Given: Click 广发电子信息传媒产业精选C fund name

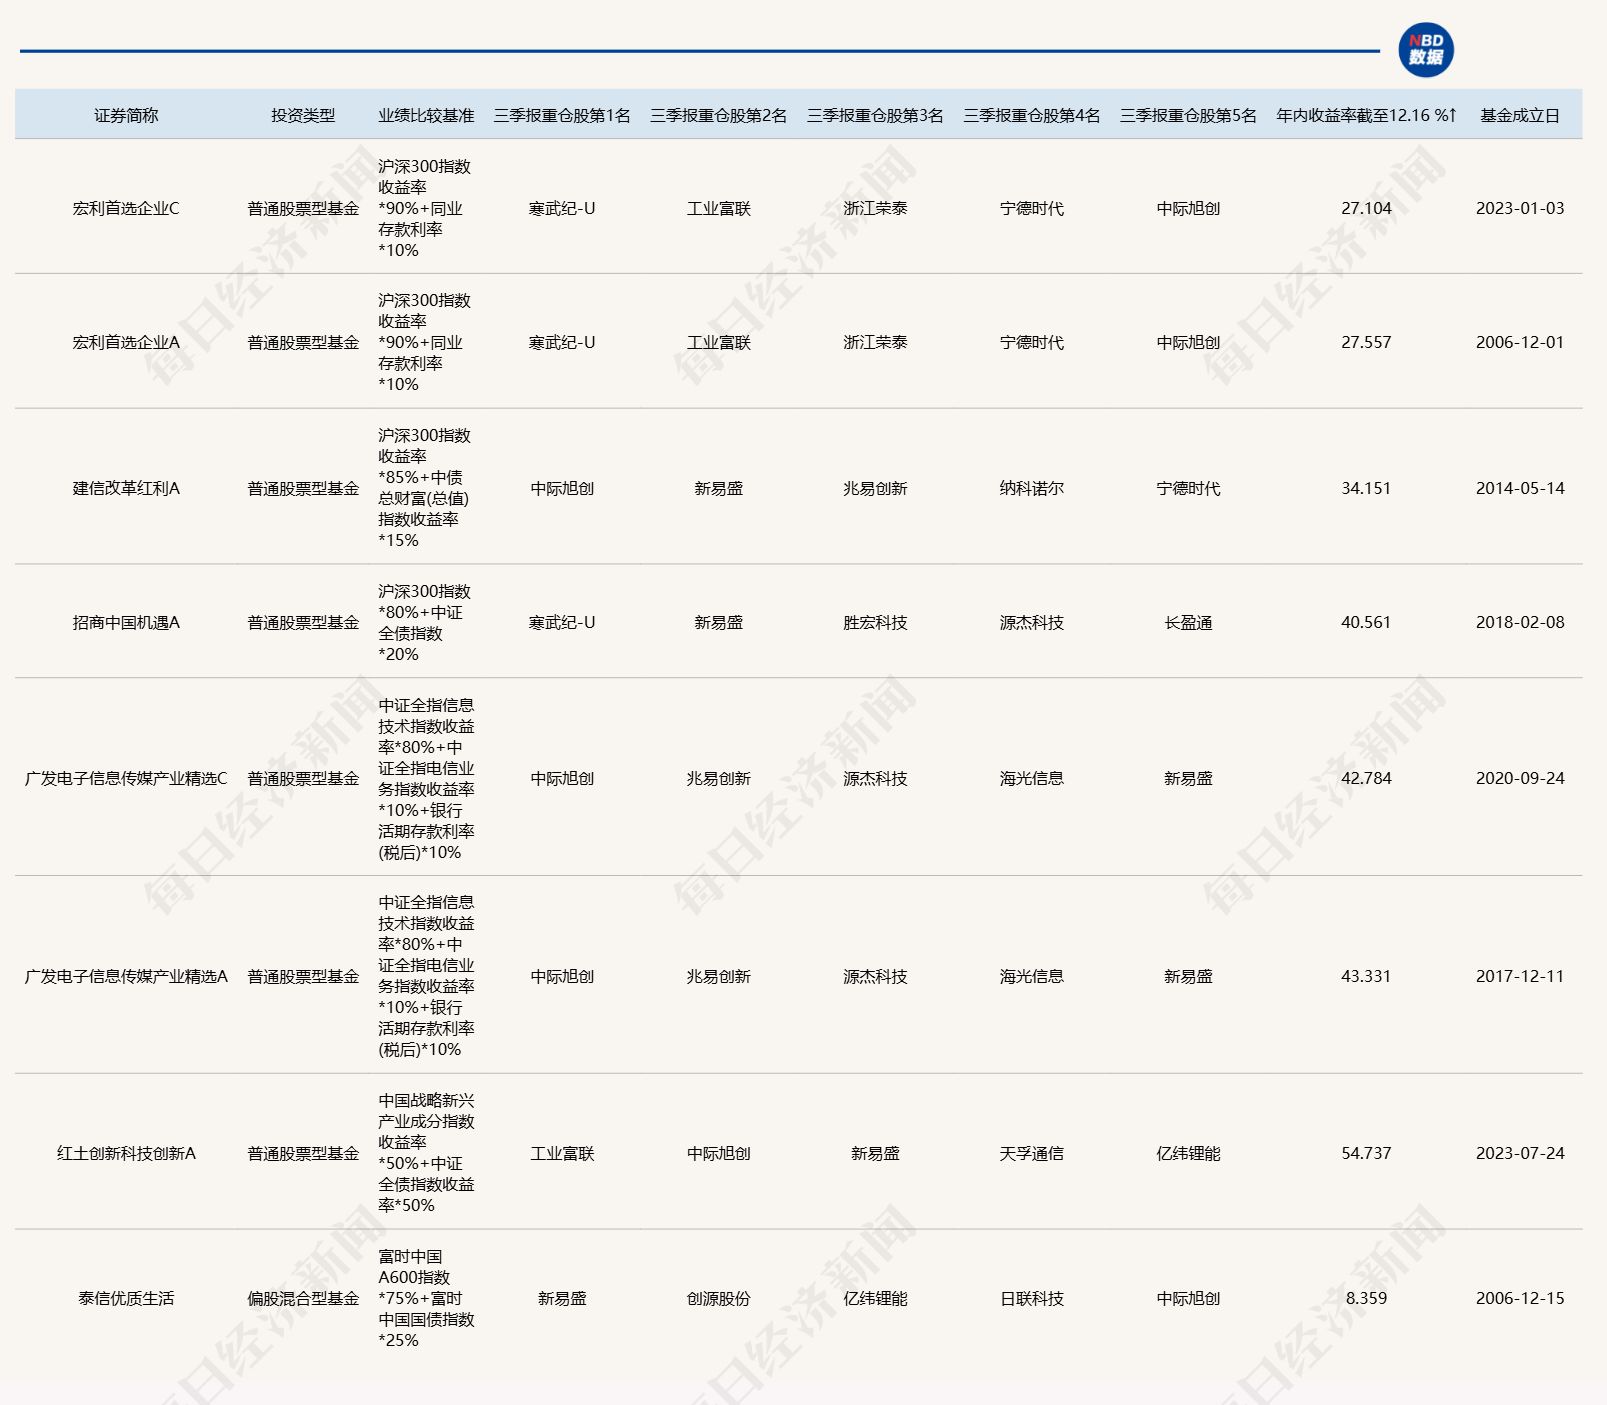Looking at the screenshot, I should tap(126, 778).
